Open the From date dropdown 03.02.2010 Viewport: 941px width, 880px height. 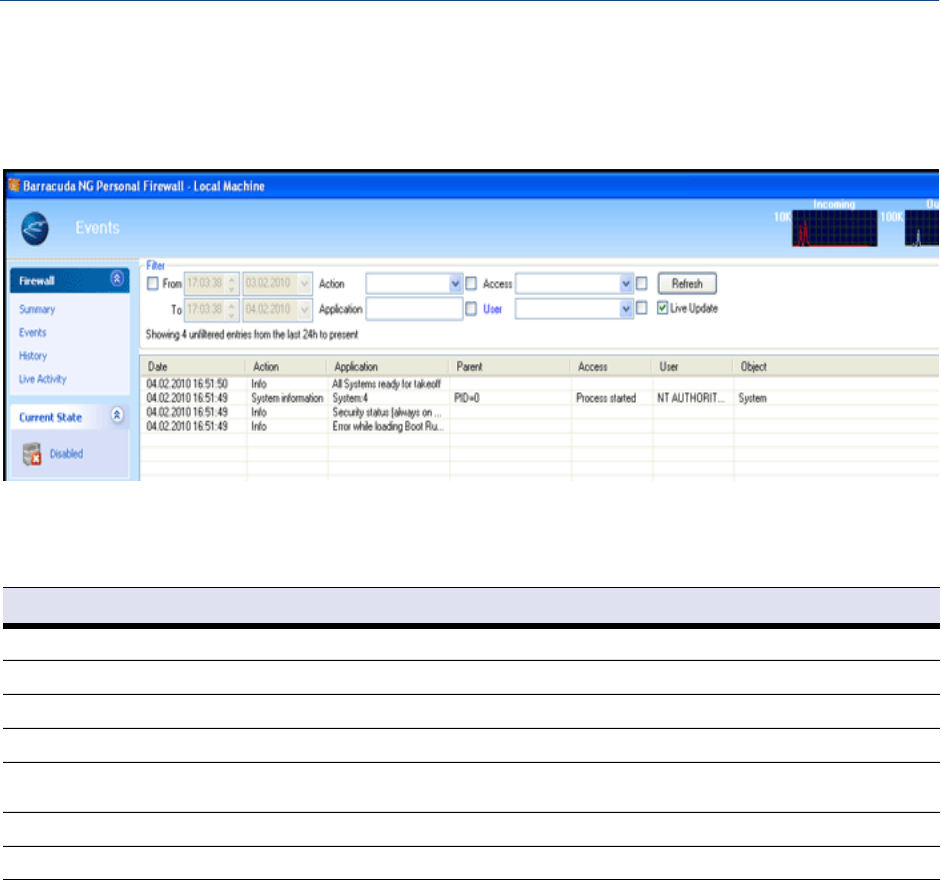305,283
